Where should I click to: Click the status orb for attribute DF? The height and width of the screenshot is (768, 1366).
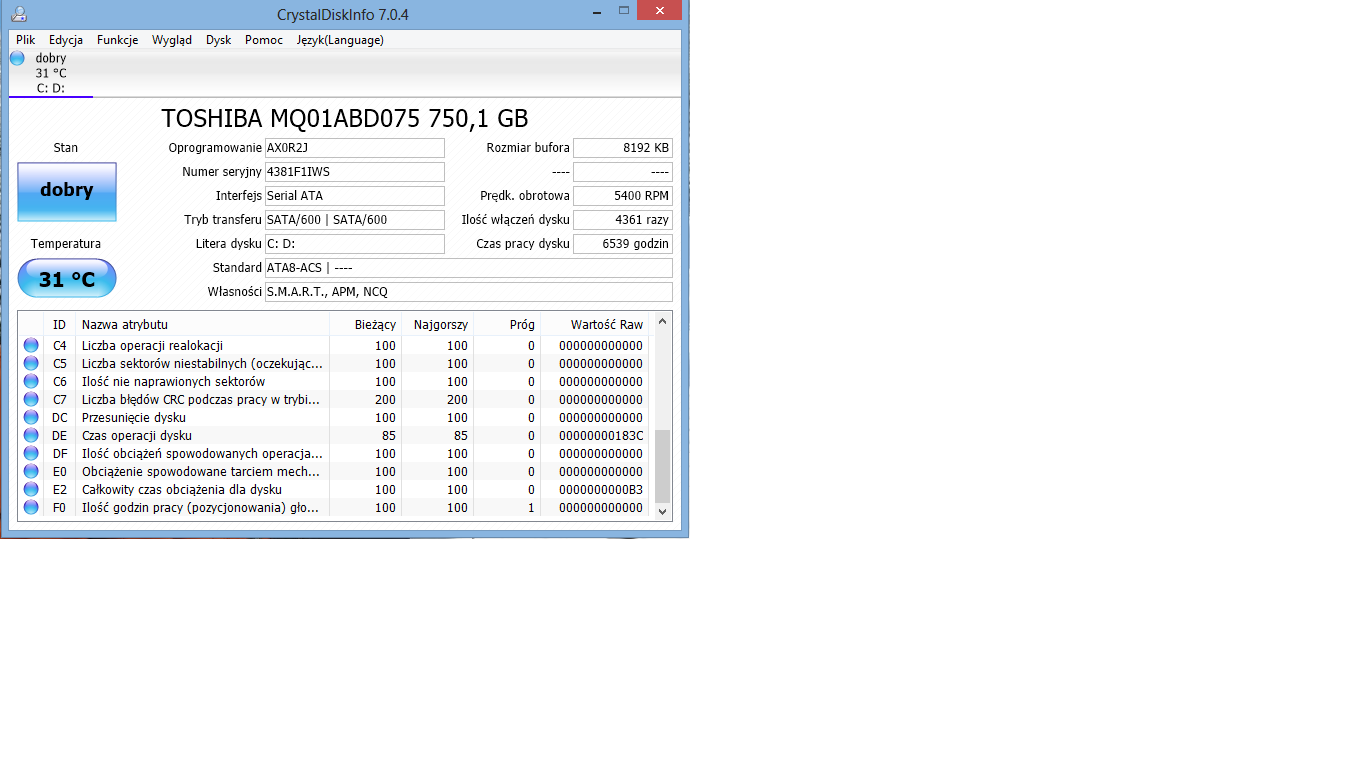pos(31,453)
